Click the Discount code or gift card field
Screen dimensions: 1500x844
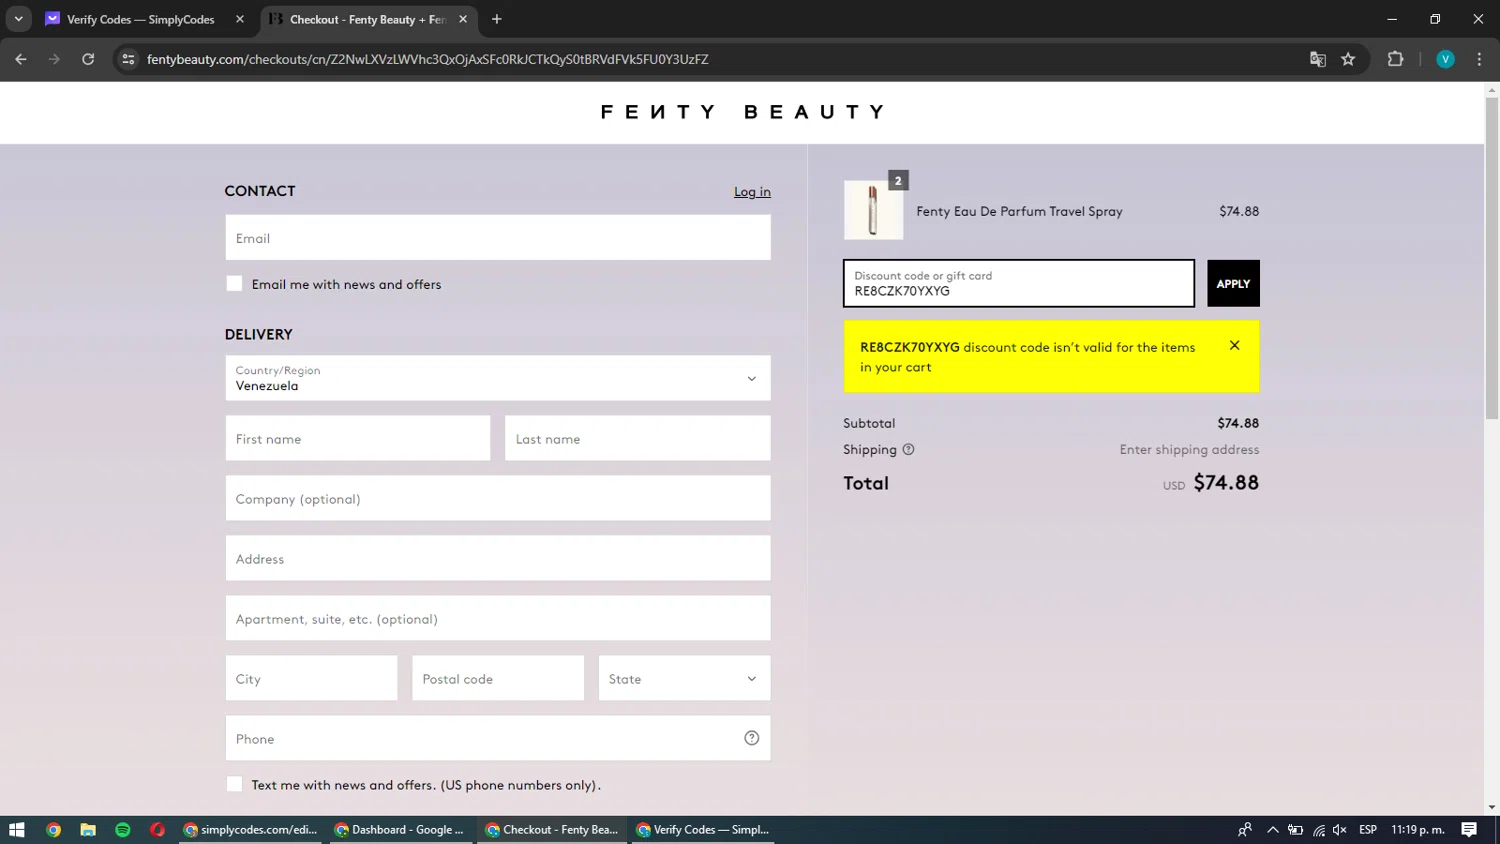[1019, 283]
